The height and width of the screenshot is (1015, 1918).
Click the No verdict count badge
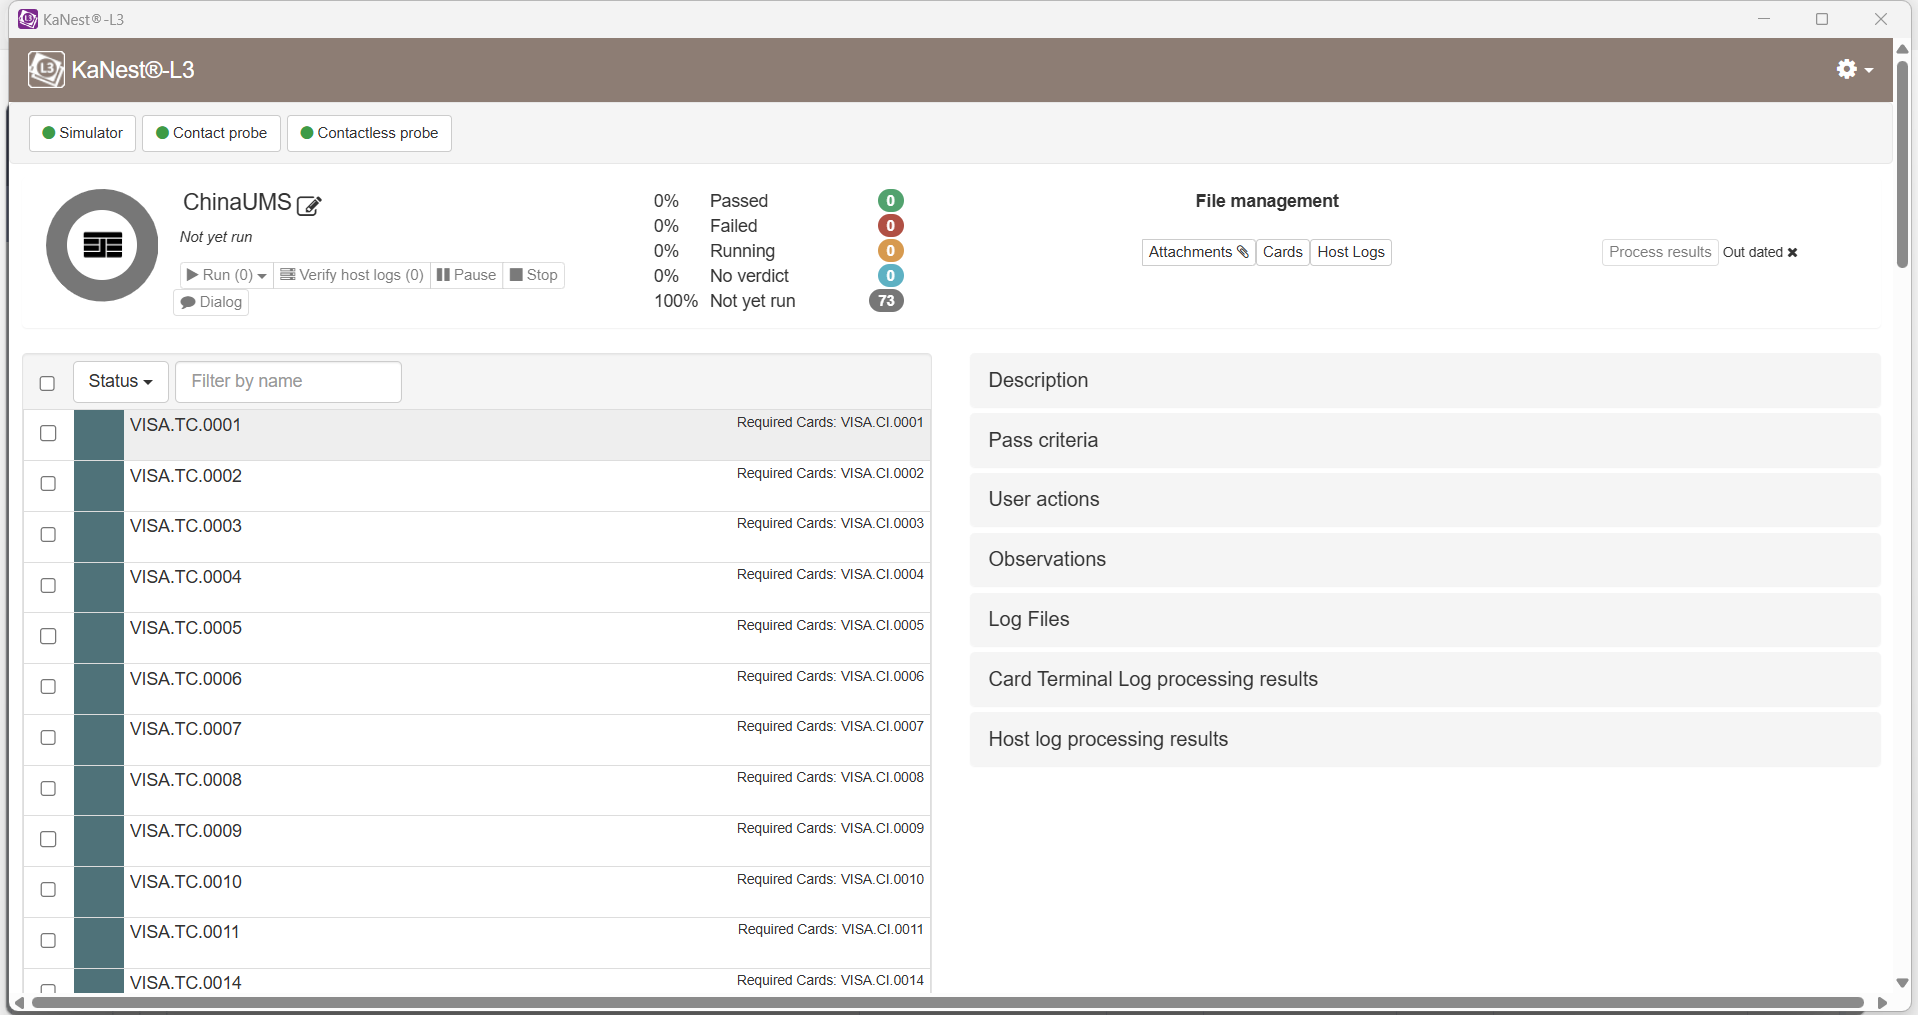pos(890,276)
